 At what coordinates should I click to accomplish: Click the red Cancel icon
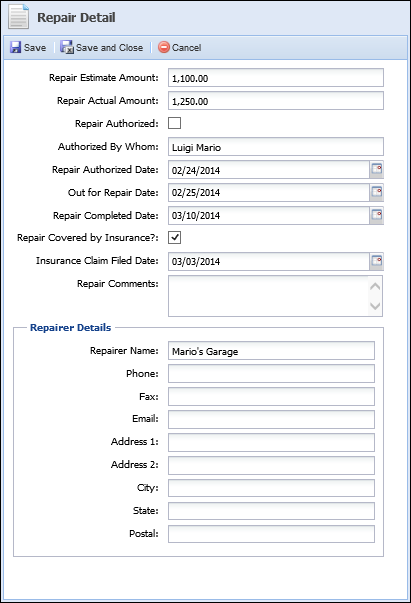coord(164,47)
